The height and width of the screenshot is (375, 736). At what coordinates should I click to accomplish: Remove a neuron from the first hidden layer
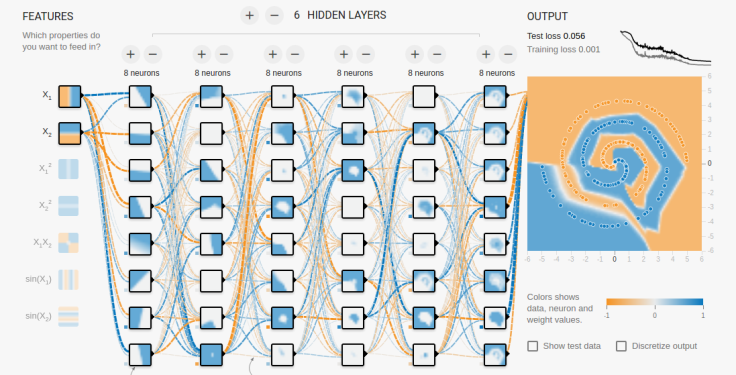pyautogui.click(x=153, y=54)
